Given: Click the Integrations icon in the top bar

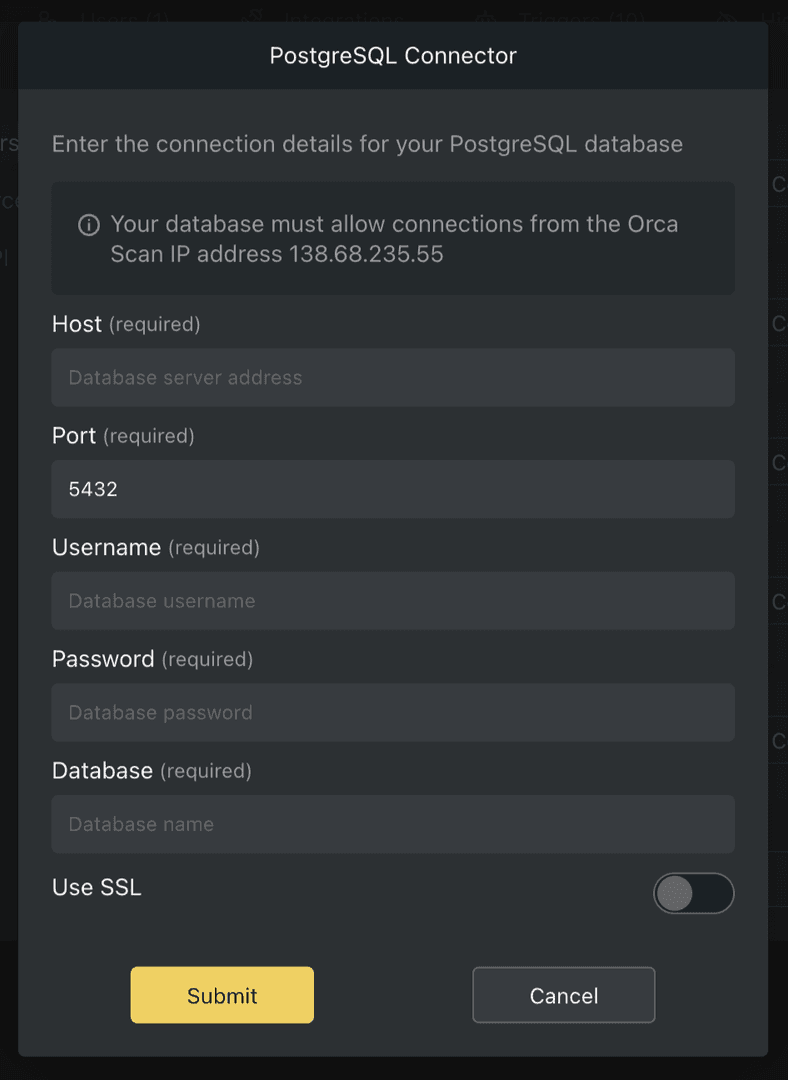Looking at the screenshot, I should (x=253, y=18).
